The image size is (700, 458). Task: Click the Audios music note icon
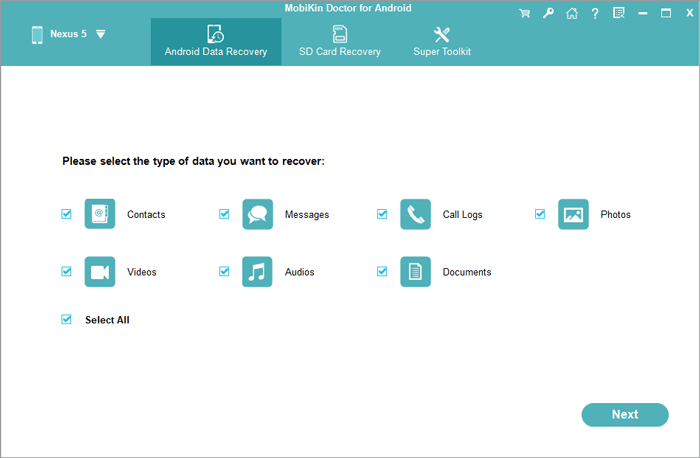click(x=257, y=271)
